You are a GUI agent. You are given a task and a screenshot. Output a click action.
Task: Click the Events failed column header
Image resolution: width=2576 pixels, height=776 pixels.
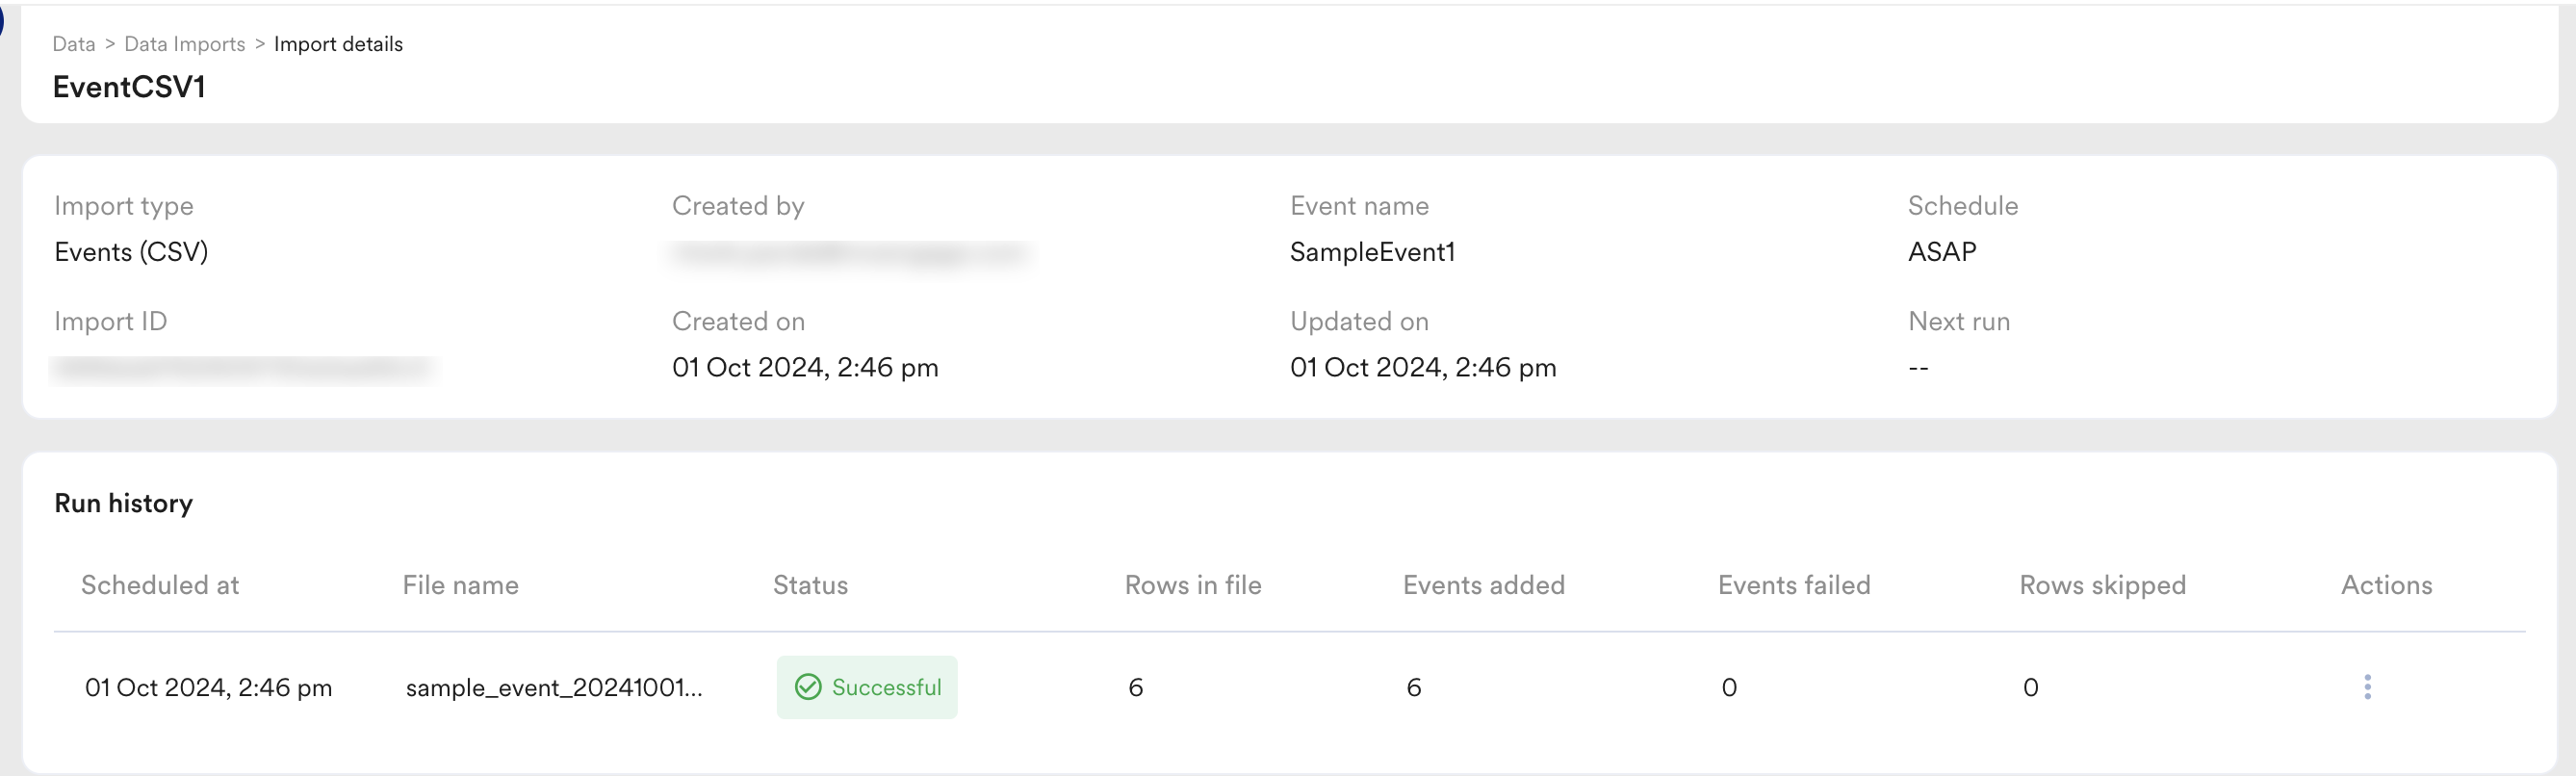(x=1794, y=585)
